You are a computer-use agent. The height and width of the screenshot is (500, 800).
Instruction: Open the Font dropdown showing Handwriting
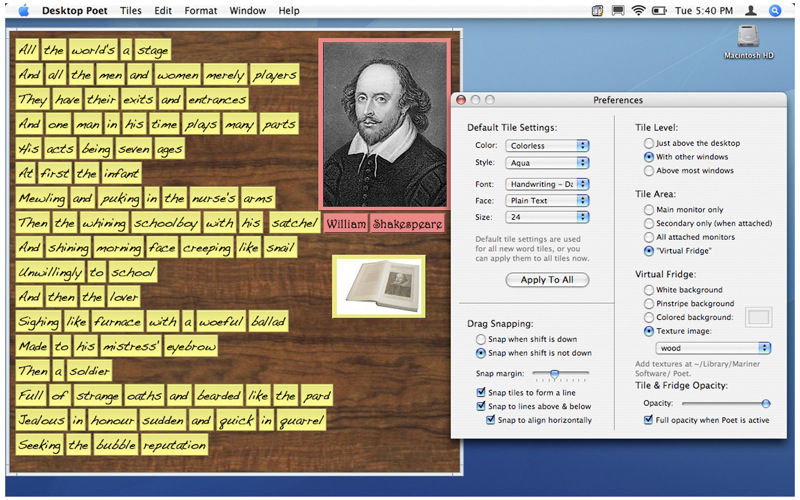pos(547,184)
